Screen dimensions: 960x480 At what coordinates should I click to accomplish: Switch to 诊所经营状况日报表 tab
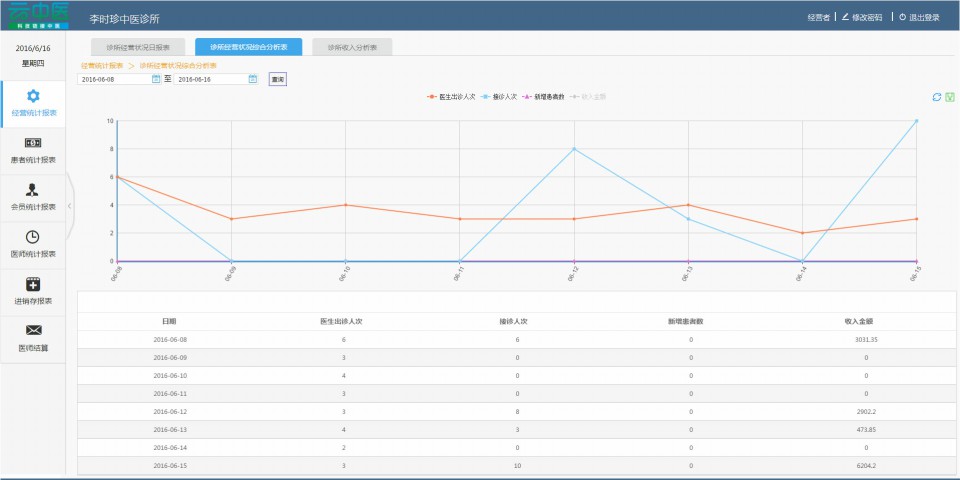pos(138,47)
